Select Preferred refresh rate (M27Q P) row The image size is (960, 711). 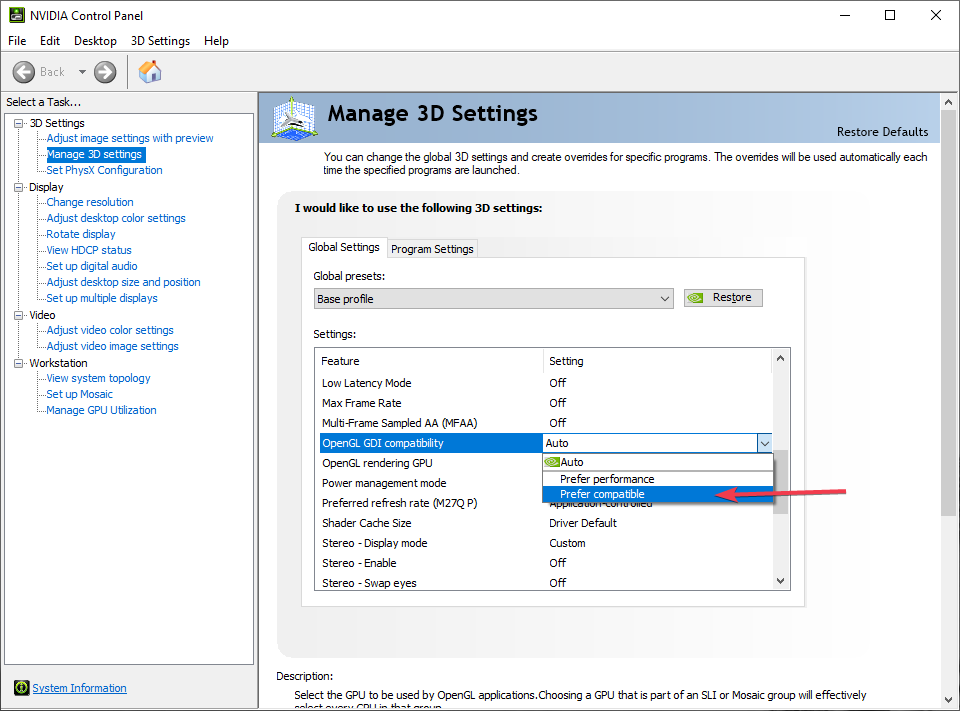pyautogui.click(x=431, y=503)
